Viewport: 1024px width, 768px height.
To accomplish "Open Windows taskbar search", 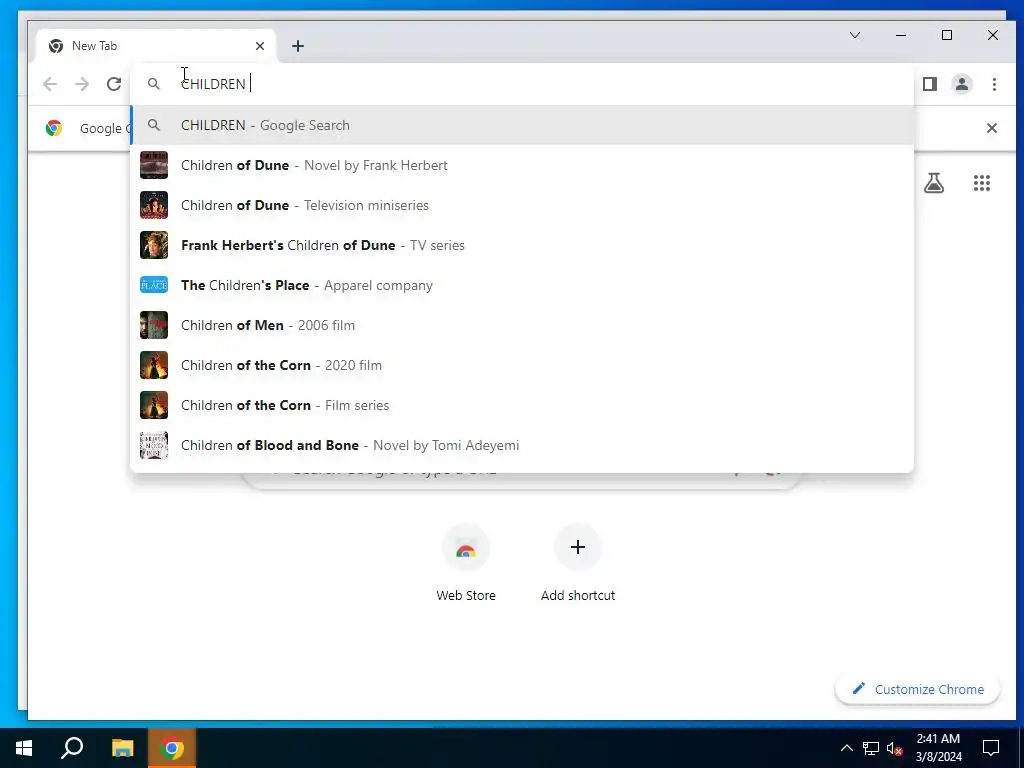I will pos(72,748).
